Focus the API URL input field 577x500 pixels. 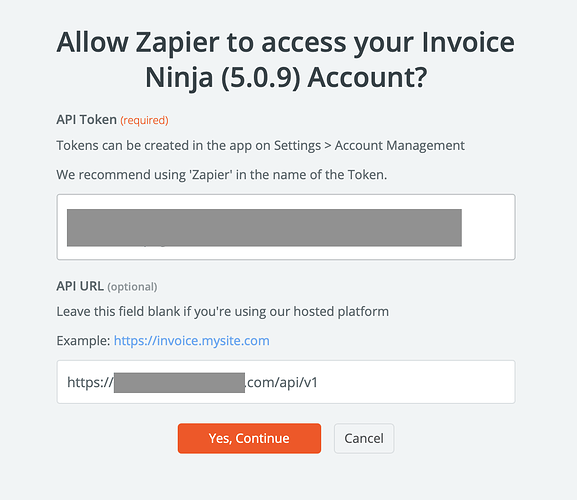(286, 382)
